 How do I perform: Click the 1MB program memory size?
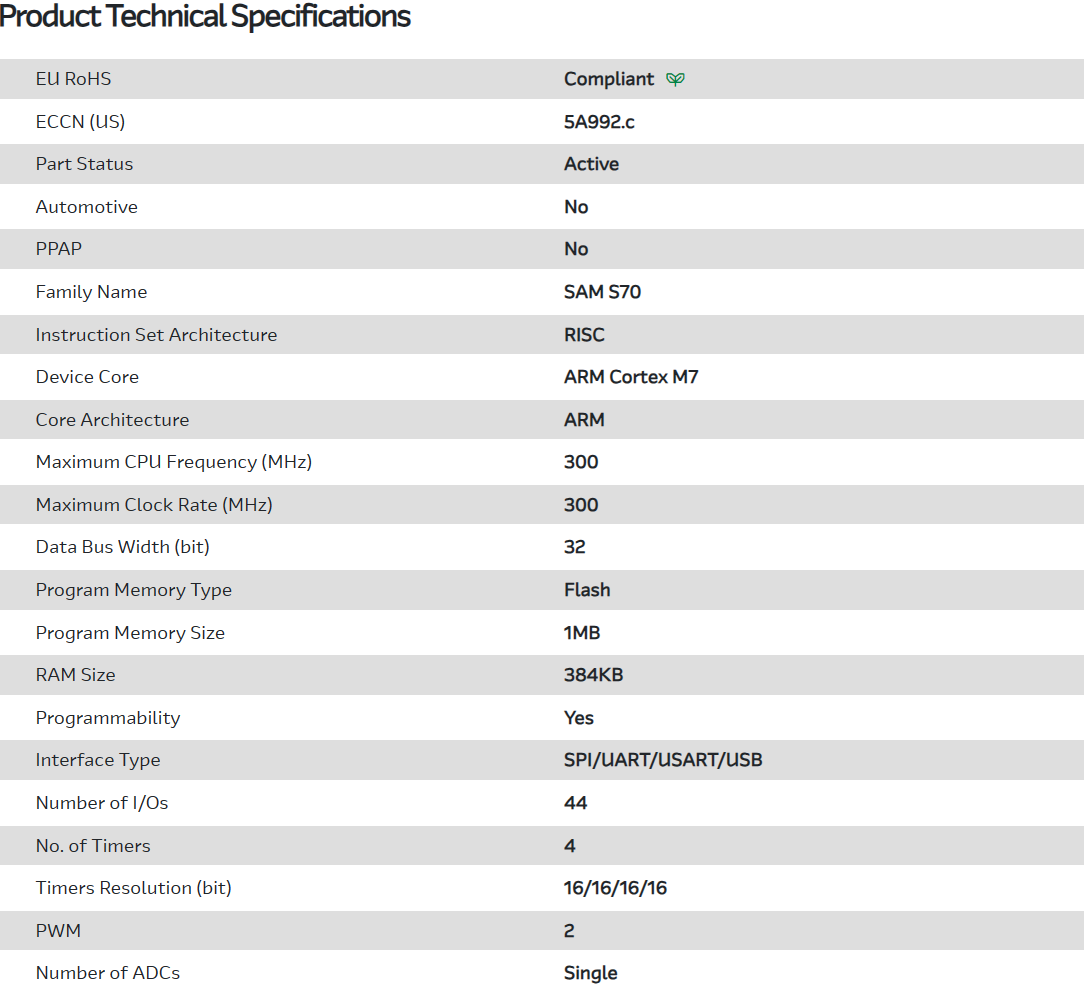(x=582, y=633)
